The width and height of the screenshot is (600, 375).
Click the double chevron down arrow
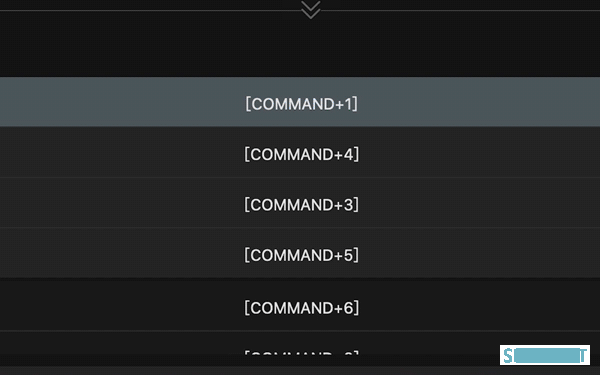311,10
